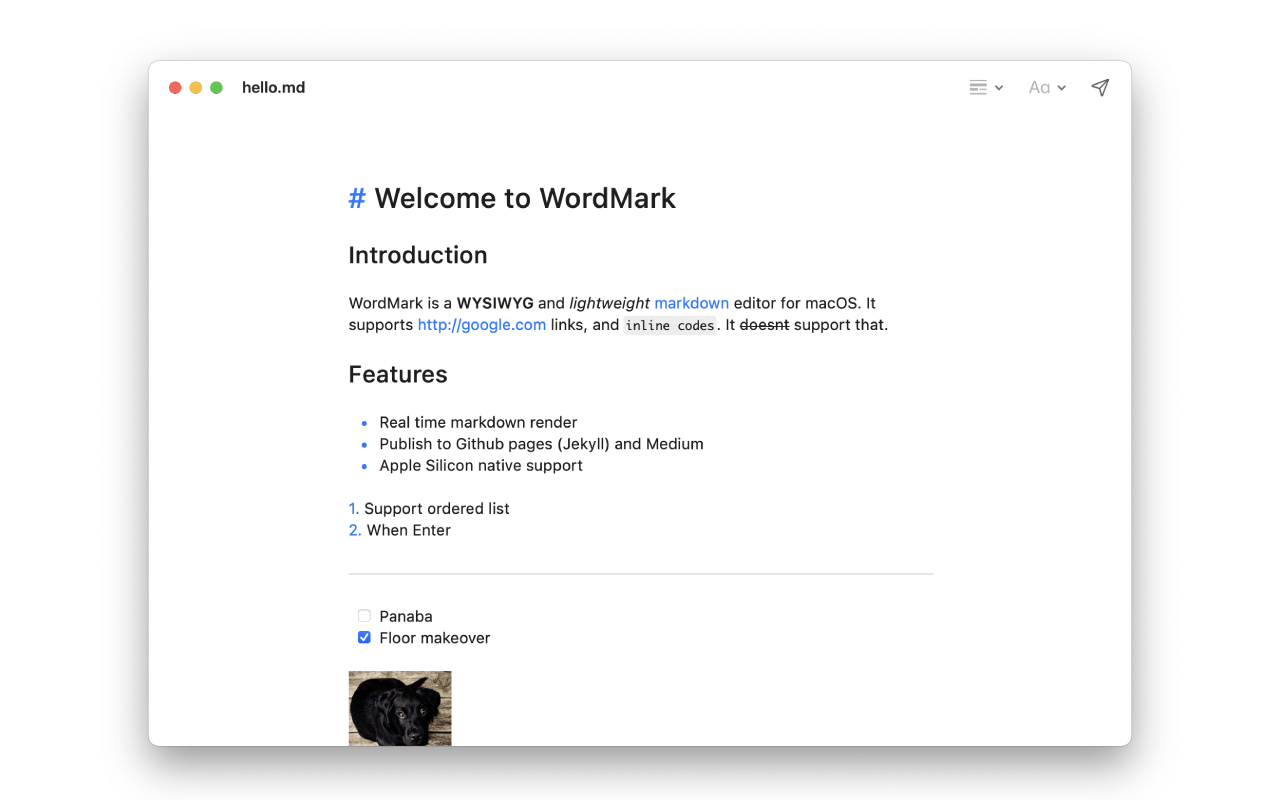The width and height of the screenshot is (1280, 800).
Task: Click the Introduction heading
Action: coord(418,255)
